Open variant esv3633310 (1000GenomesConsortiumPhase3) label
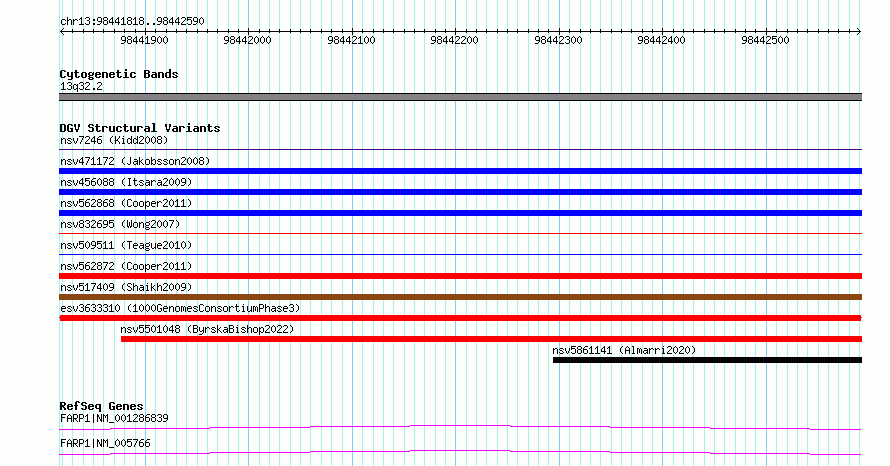Screen dimensions: 890x466 (x=180, y=308)
